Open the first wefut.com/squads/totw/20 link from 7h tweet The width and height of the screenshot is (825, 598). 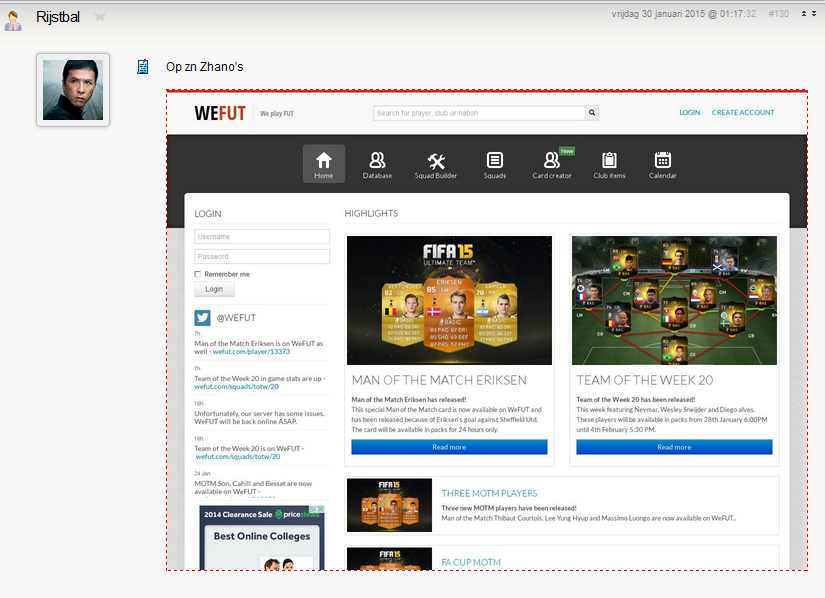236,387
